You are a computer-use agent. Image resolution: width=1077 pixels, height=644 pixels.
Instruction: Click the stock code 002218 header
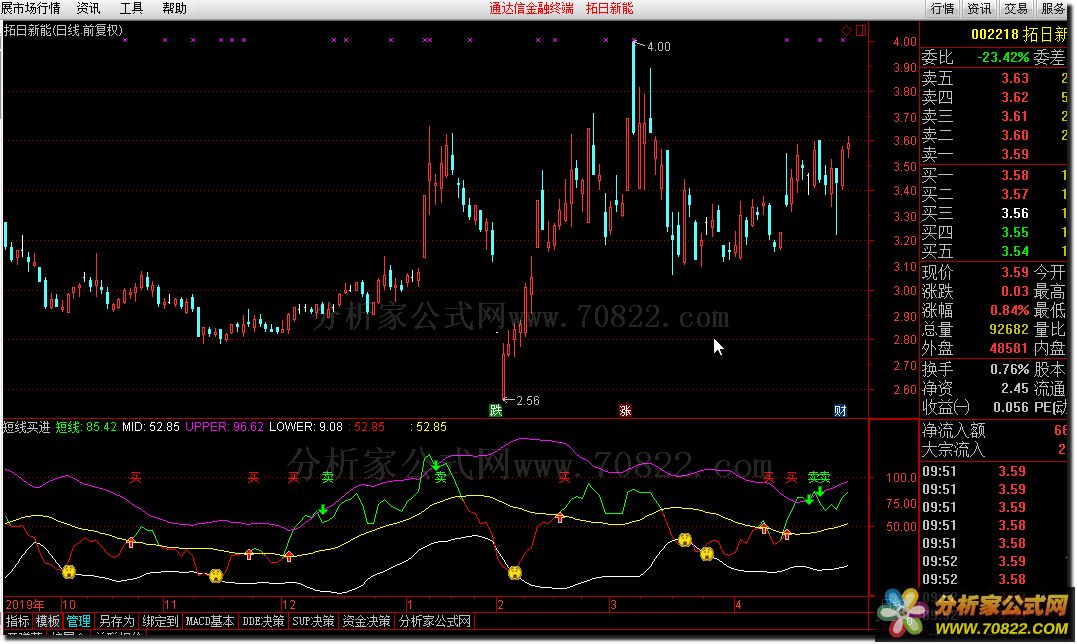click(x=995, y=34)
